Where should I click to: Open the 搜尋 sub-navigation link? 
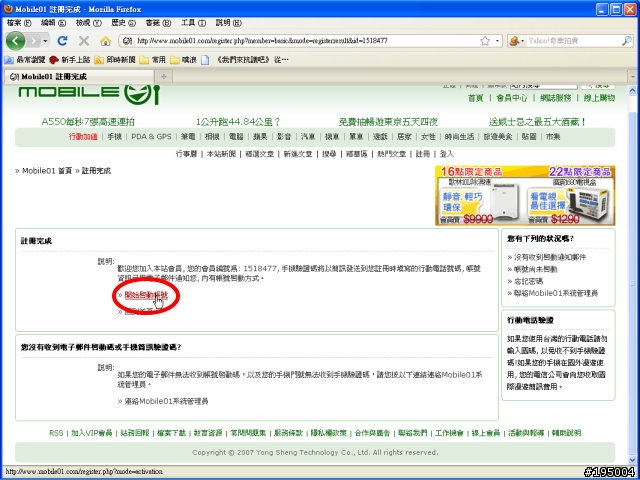click(329, 154)
